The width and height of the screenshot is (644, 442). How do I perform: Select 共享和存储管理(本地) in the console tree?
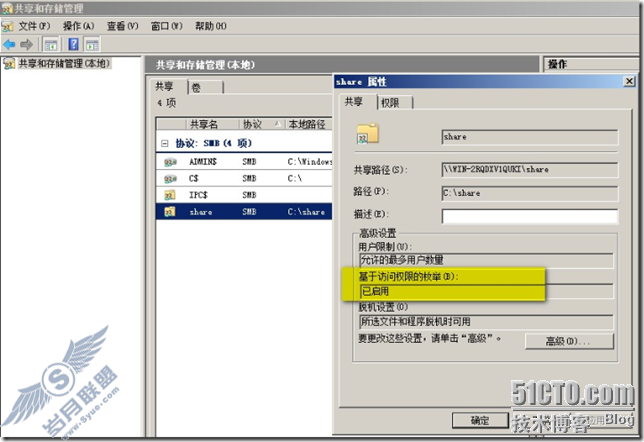[x=64, y=64]
